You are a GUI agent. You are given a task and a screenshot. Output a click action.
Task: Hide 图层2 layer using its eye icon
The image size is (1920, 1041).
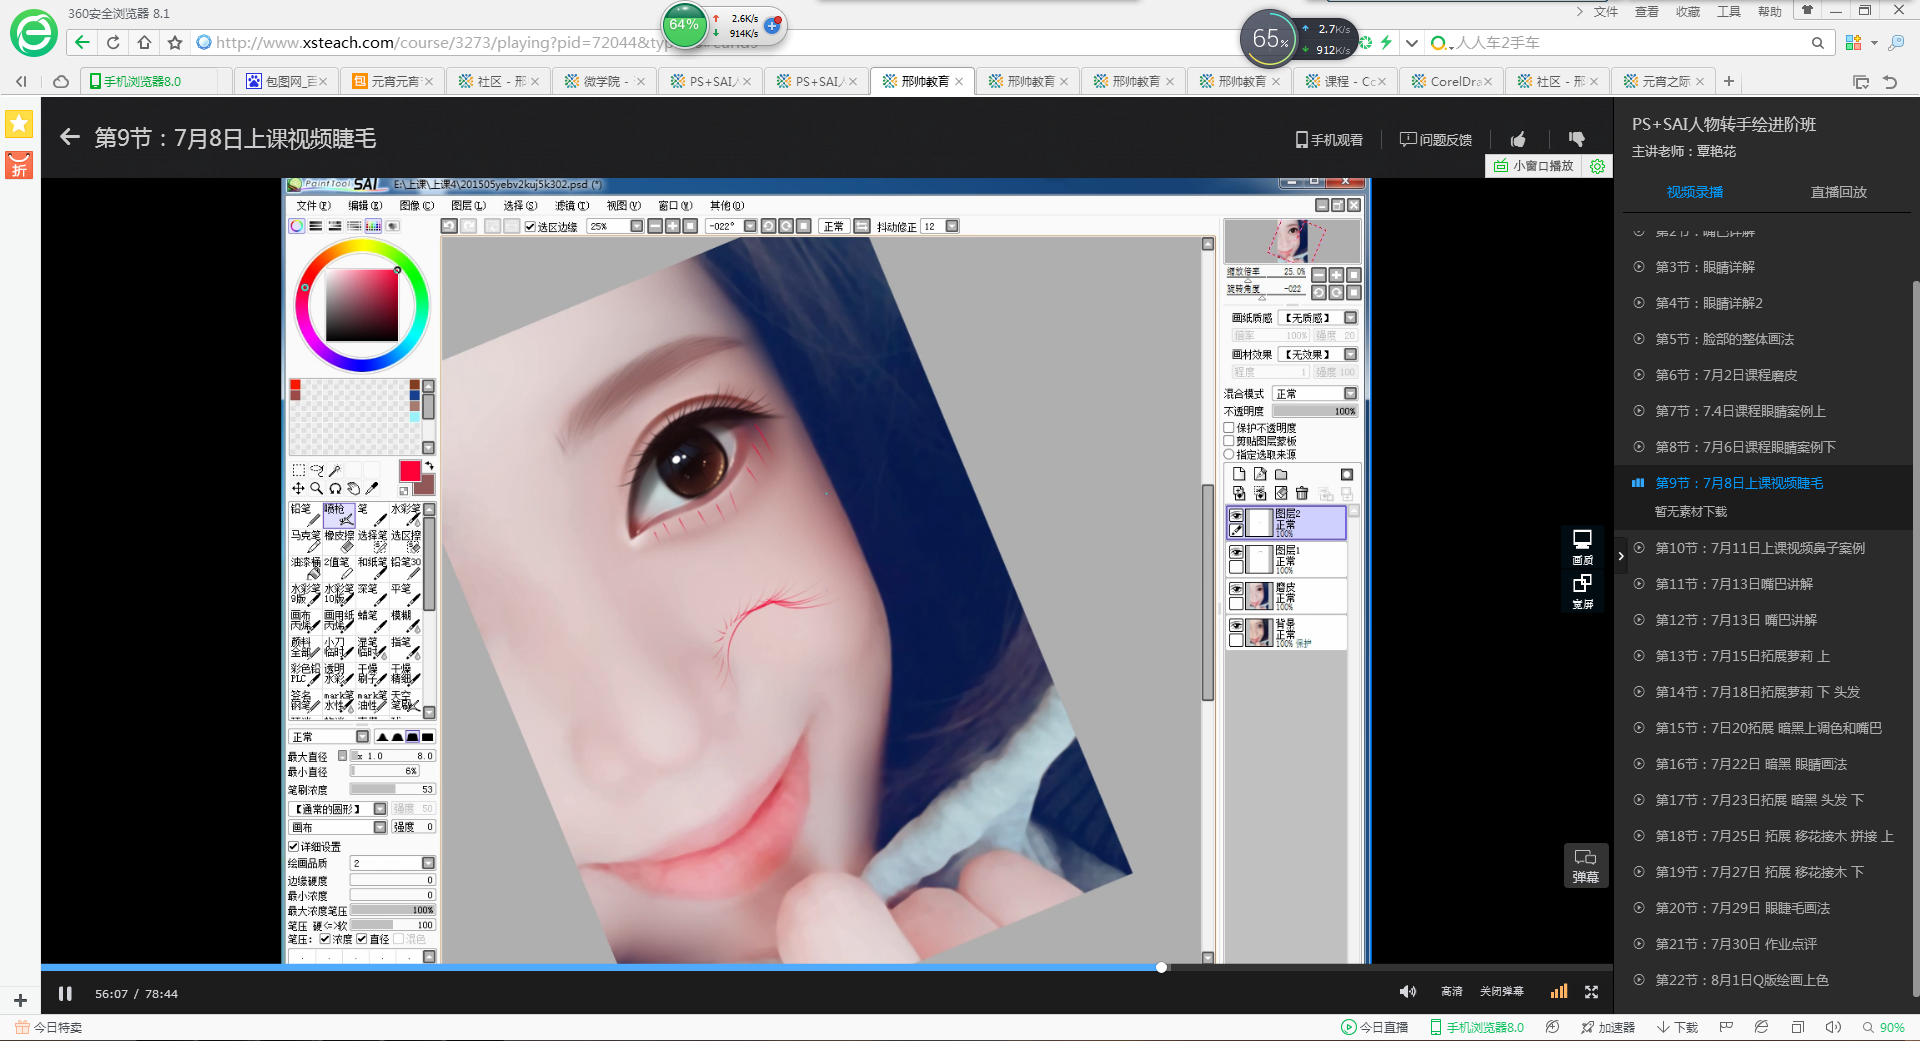[x=1237, y=515]
